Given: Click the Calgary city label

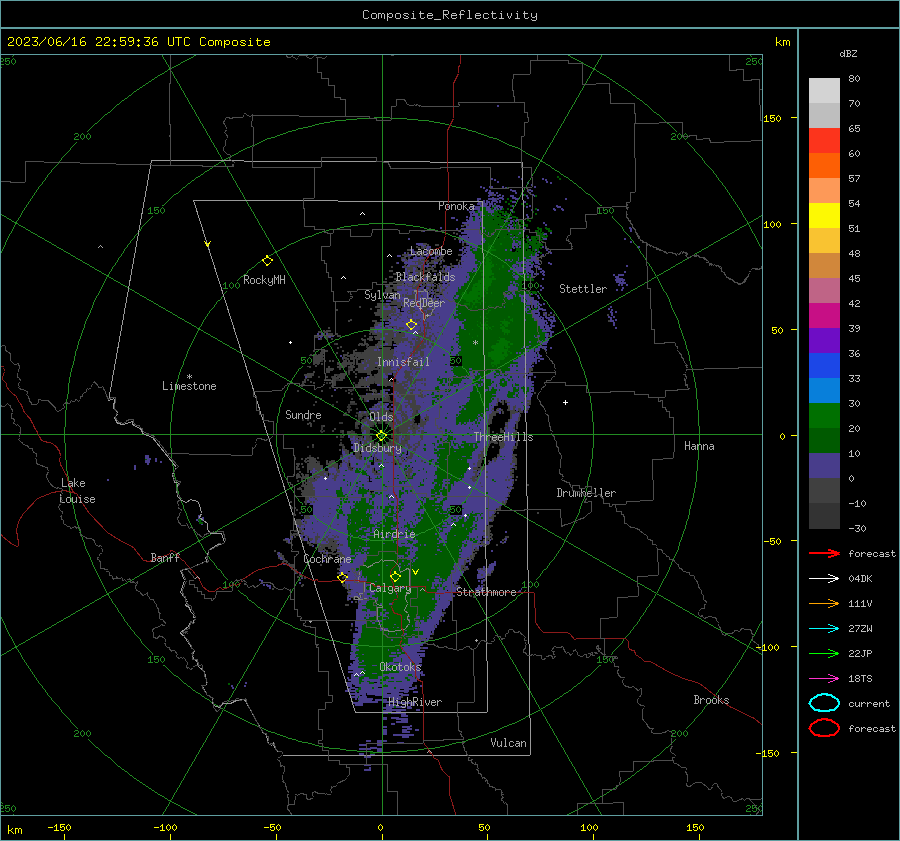Looking at the screenshot, I should point(390,588).
